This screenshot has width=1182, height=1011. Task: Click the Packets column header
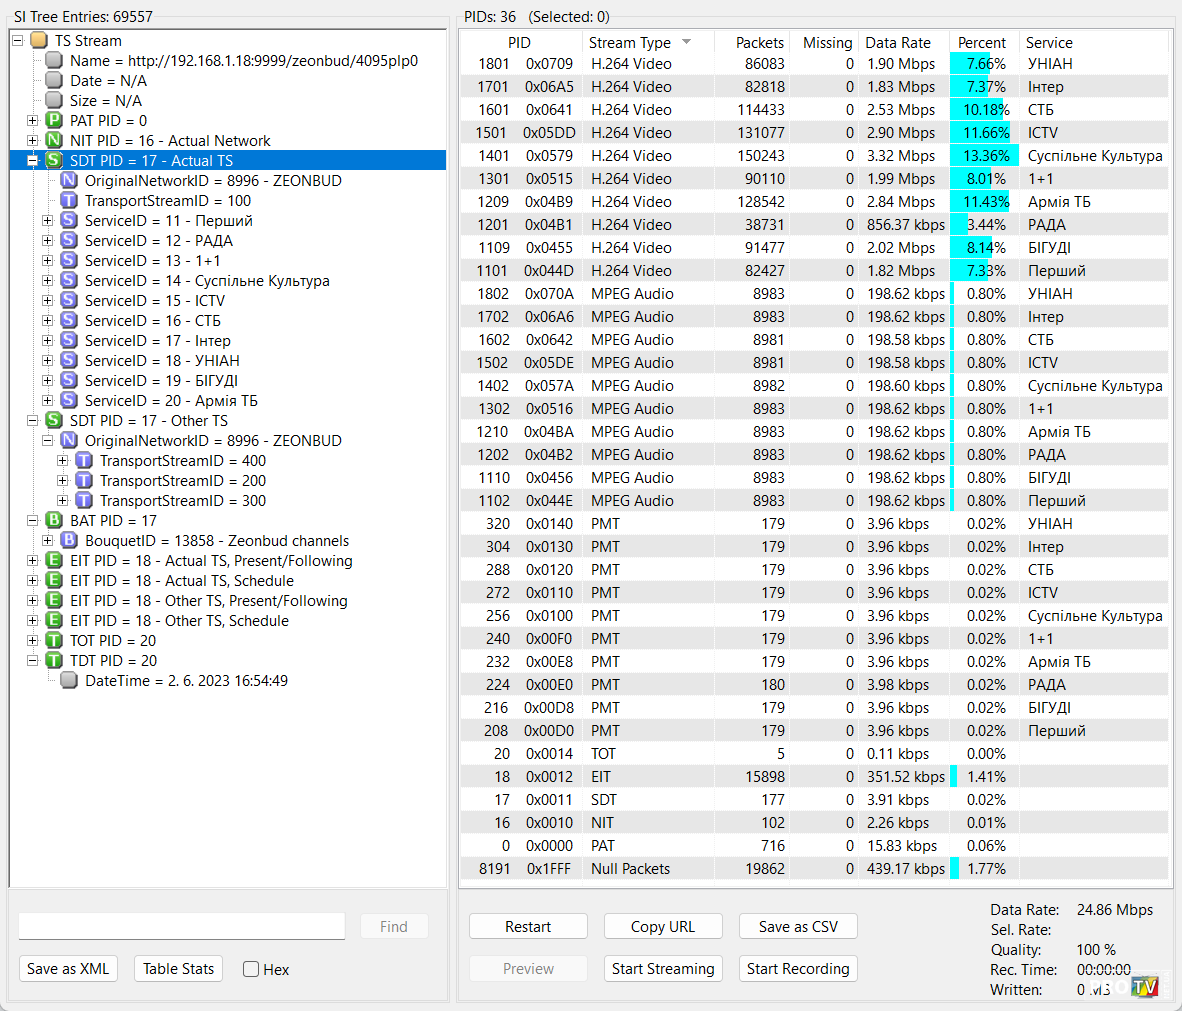click(x=759, y=42)
